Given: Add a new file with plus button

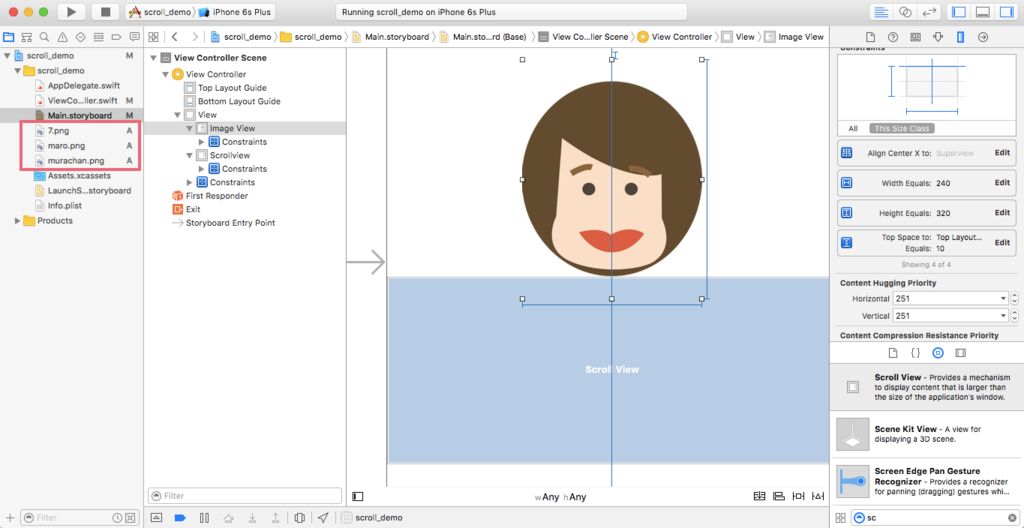Looking at the screenshot, I should (9, 518).
